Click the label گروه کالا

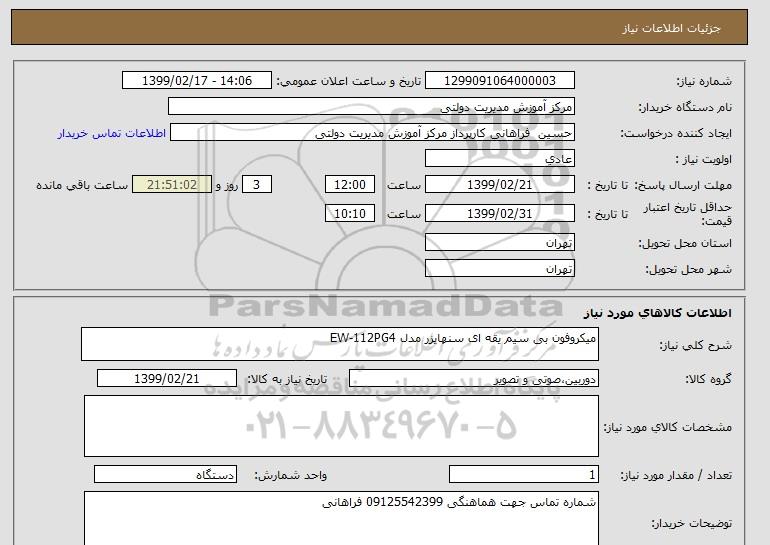pos(709,379)
